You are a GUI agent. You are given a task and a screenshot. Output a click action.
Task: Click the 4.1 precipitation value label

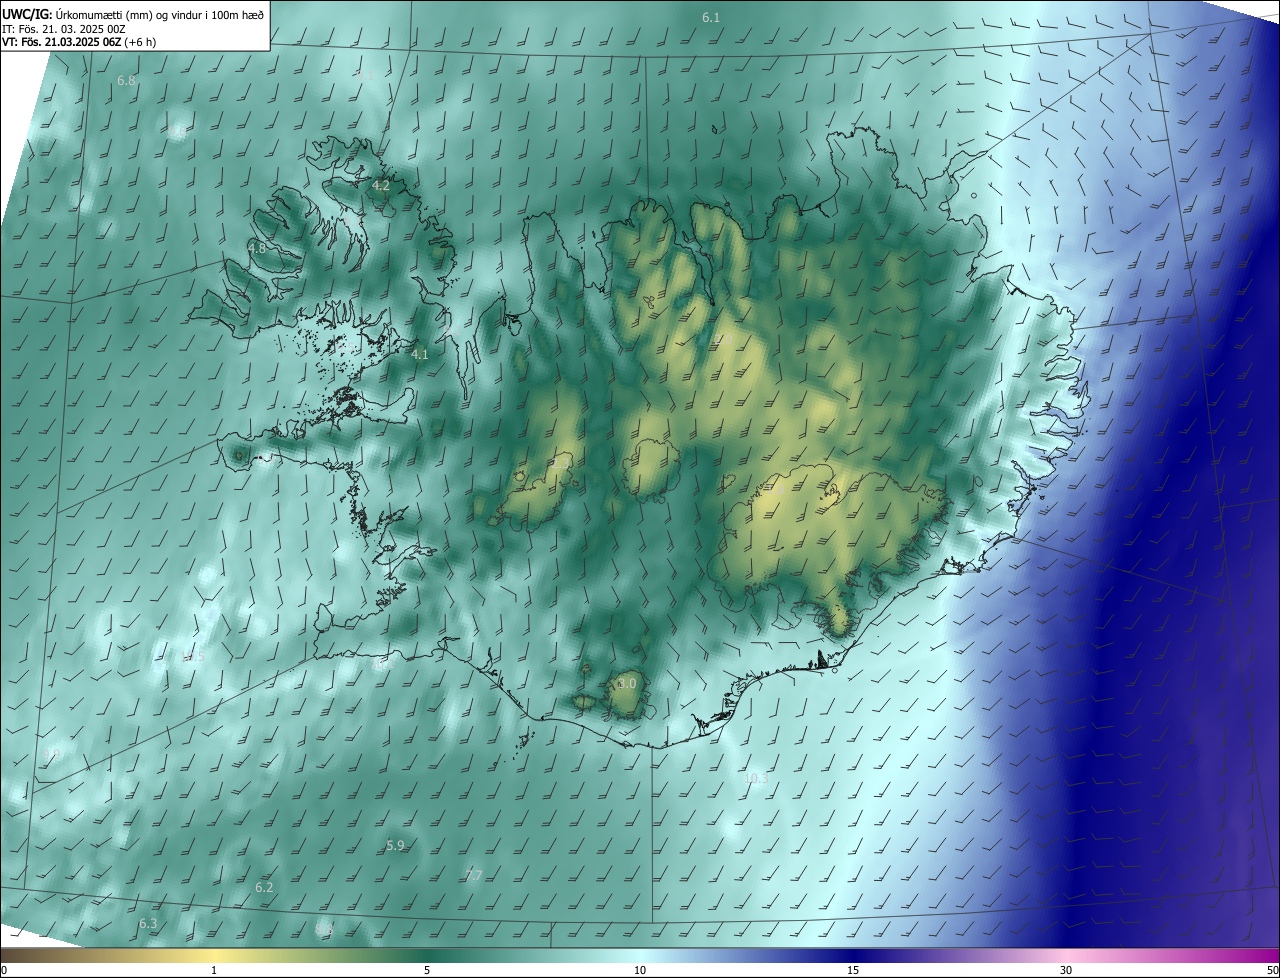(x=420, y=354)
